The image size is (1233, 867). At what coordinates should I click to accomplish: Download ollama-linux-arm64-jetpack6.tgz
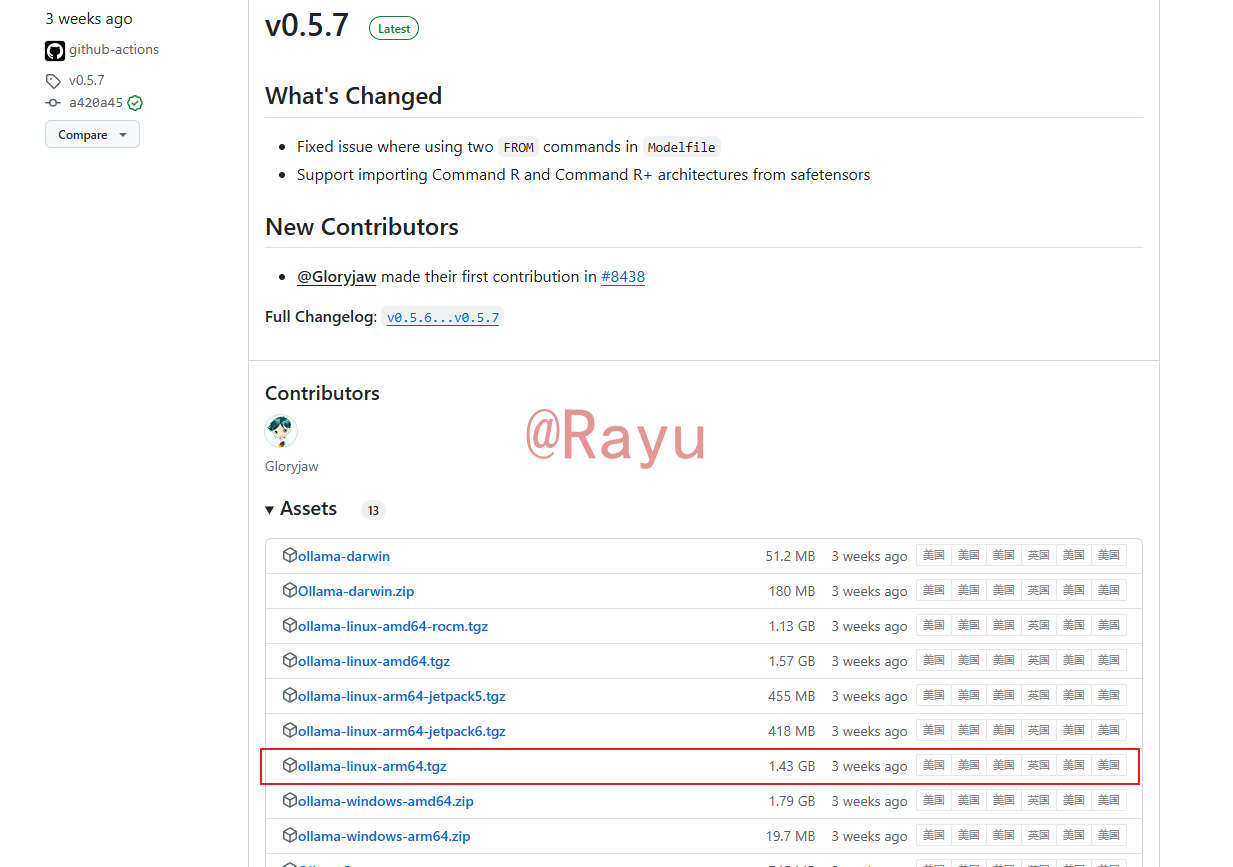402,731
